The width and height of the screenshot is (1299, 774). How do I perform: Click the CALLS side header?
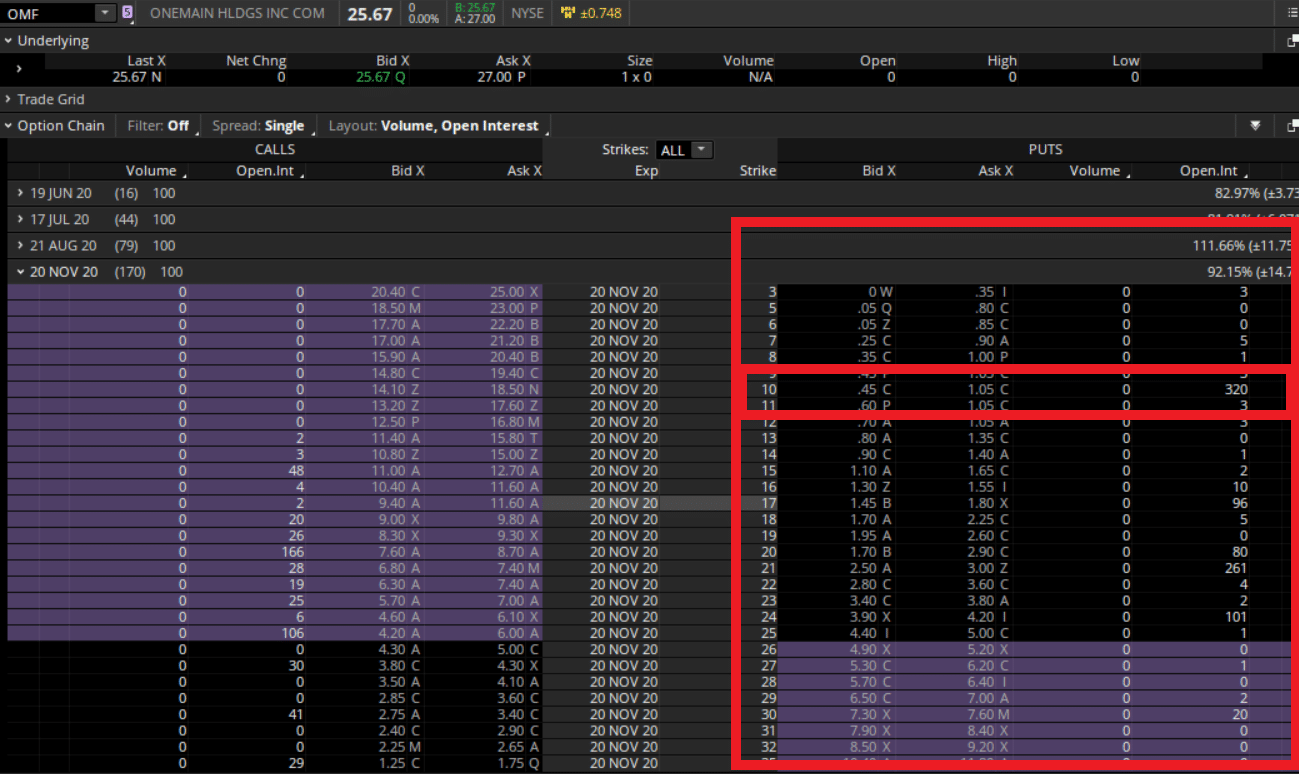point(275,149)
